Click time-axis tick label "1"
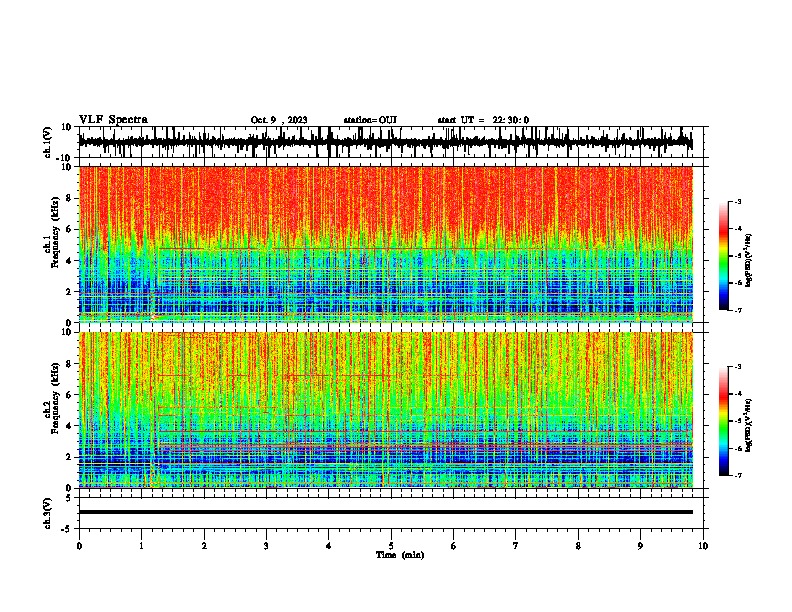 click(141, 546)
